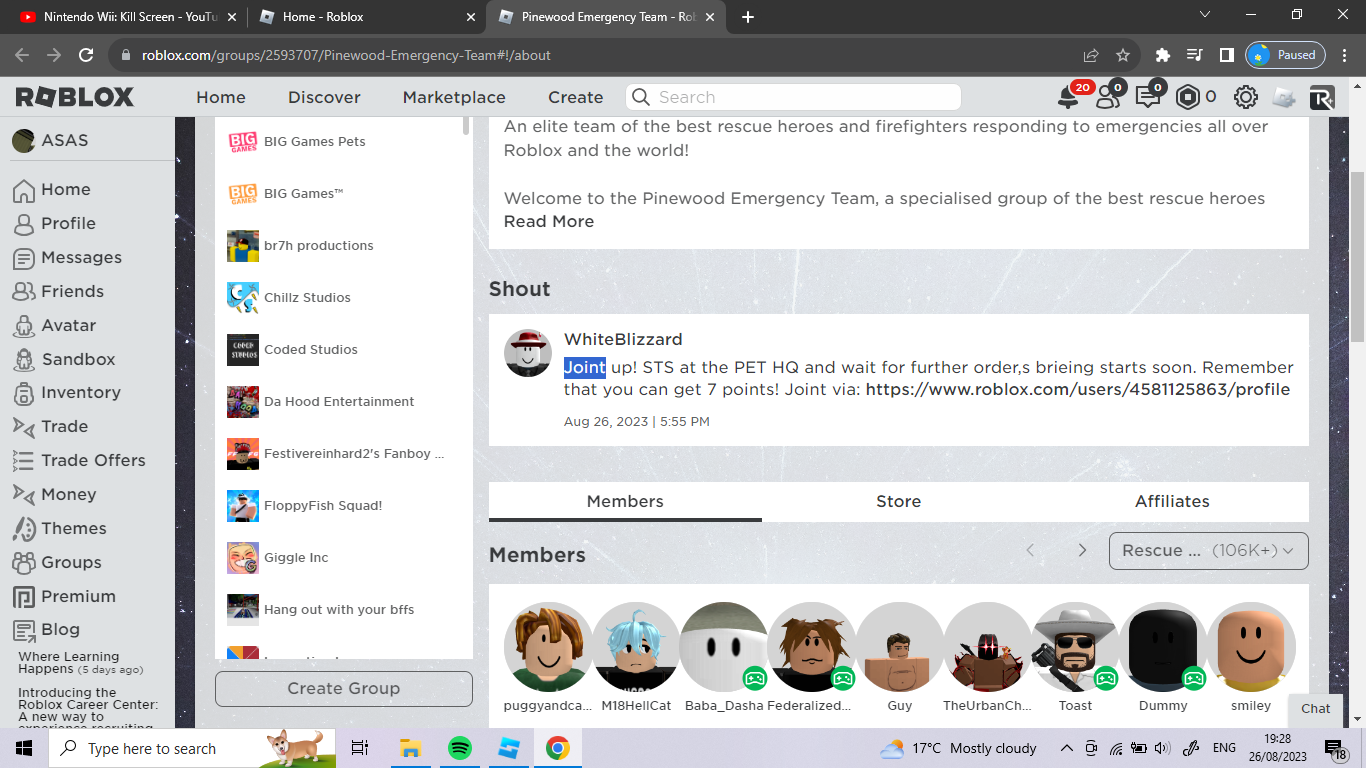1366x768 pixels.
Task: Open Task View on the taskbar
Action: 360,748
